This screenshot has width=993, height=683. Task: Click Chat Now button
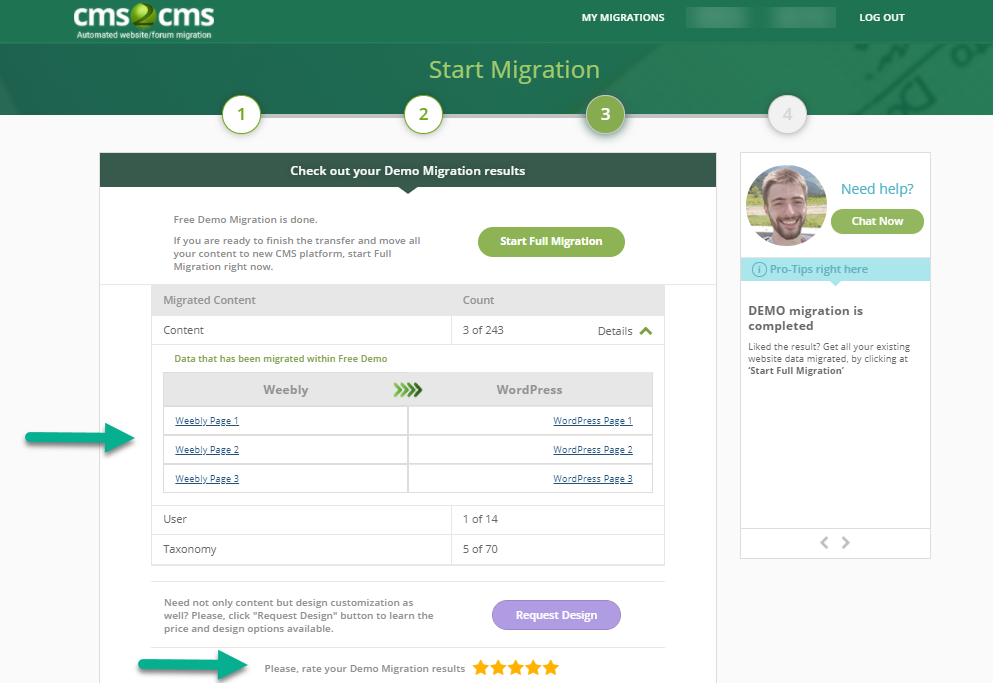point(877,221)
